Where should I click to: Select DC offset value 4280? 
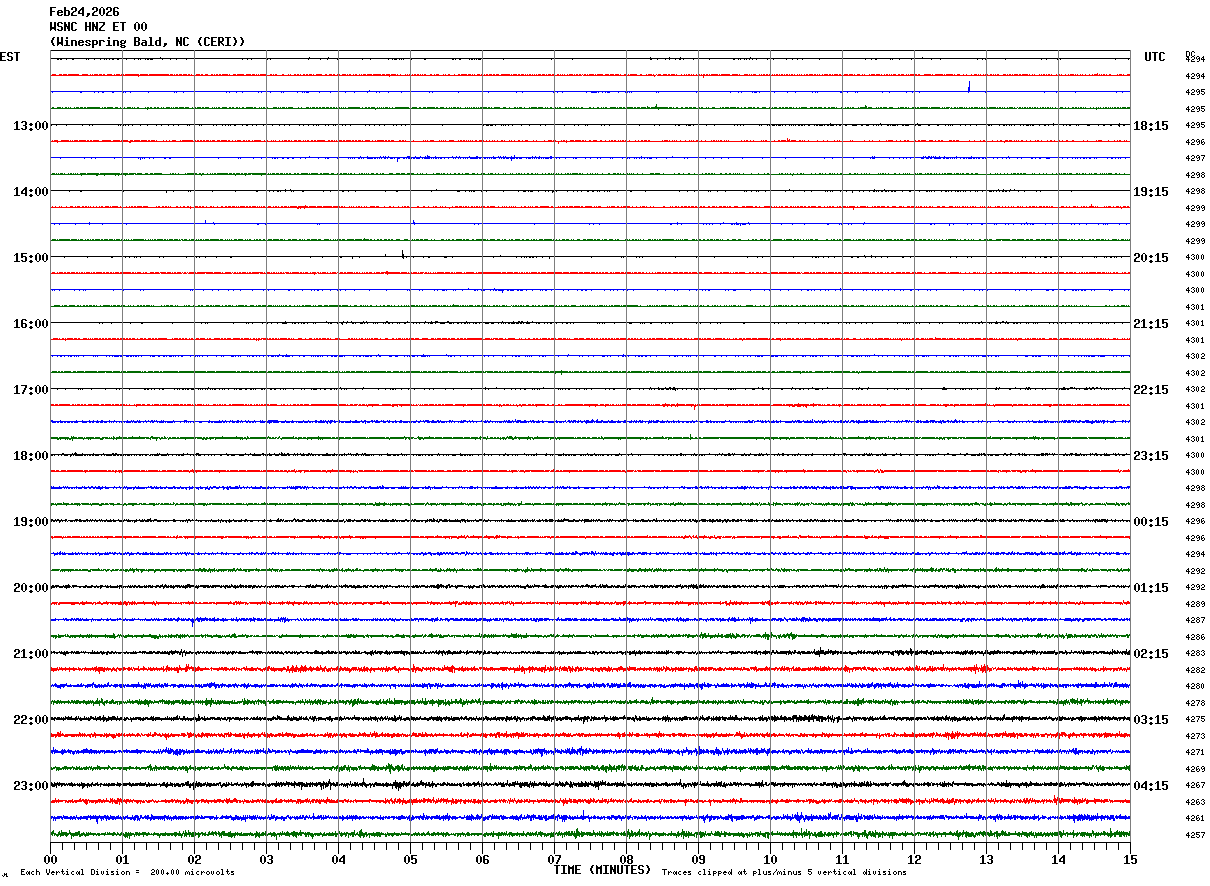(x=1195, y=687)
